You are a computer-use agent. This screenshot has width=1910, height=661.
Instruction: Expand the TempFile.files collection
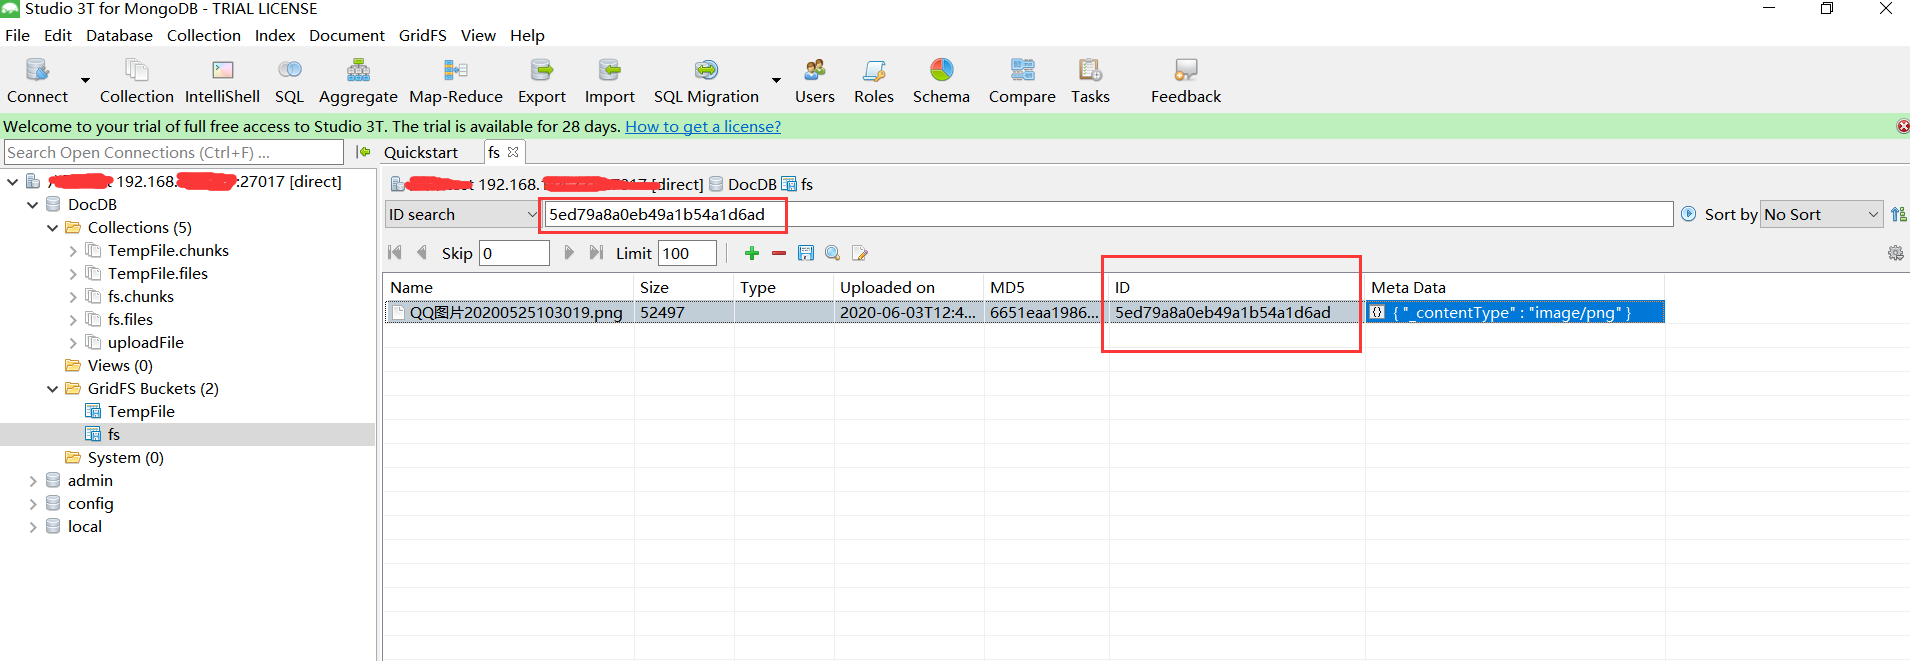pyautogui.click(x=73, y=273)
